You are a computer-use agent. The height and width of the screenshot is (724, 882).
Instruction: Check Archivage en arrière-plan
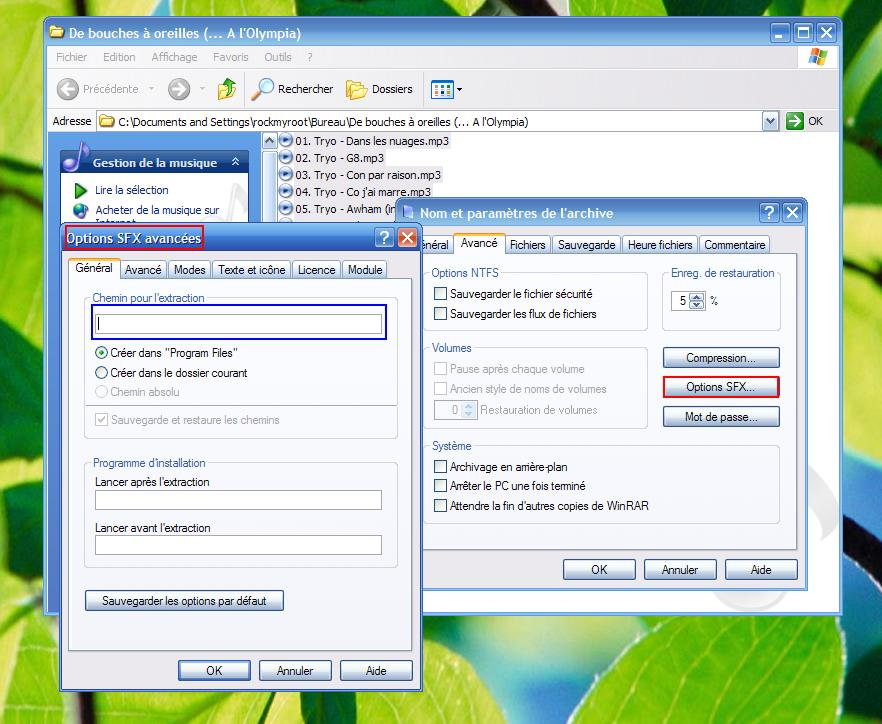click(441, 467)
